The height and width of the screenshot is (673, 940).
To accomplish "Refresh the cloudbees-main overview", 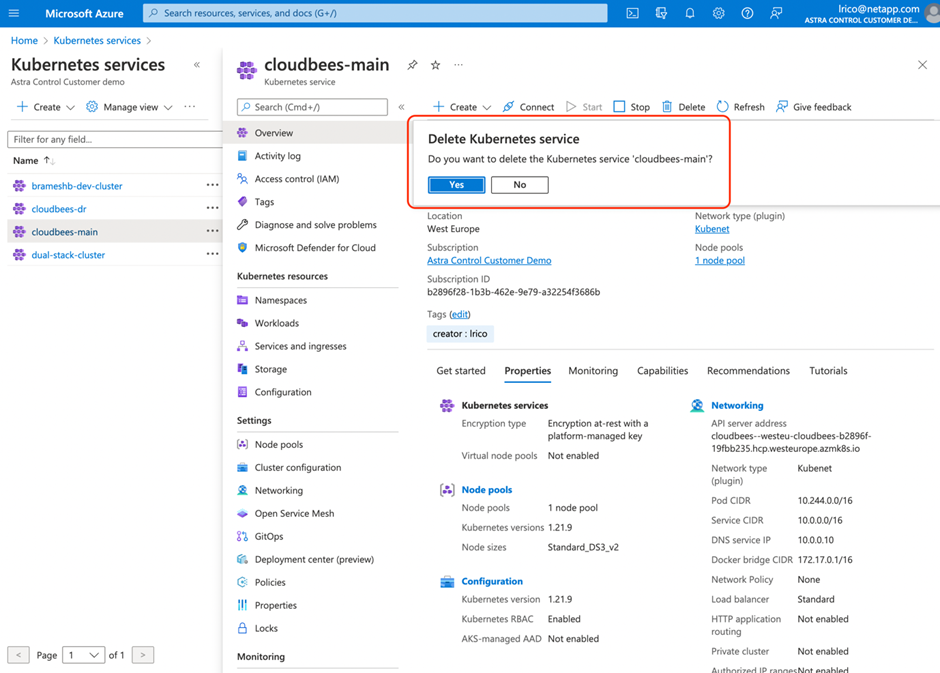I will (x=741, y=107).
